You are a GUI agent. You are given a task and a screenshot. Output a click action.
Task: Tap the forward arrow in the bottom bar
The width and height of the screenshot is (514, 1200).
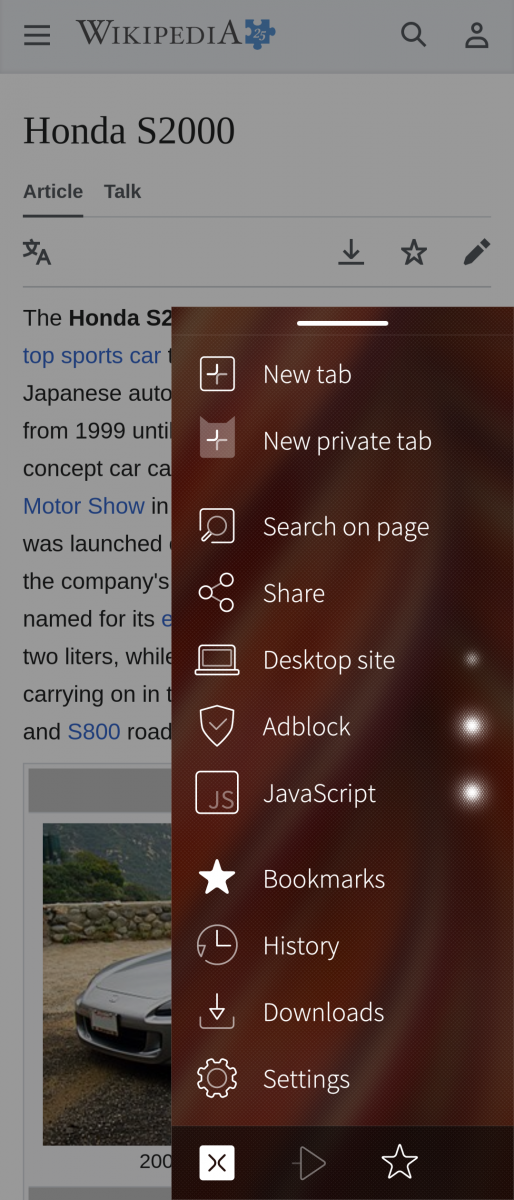tap(309, 1163)
